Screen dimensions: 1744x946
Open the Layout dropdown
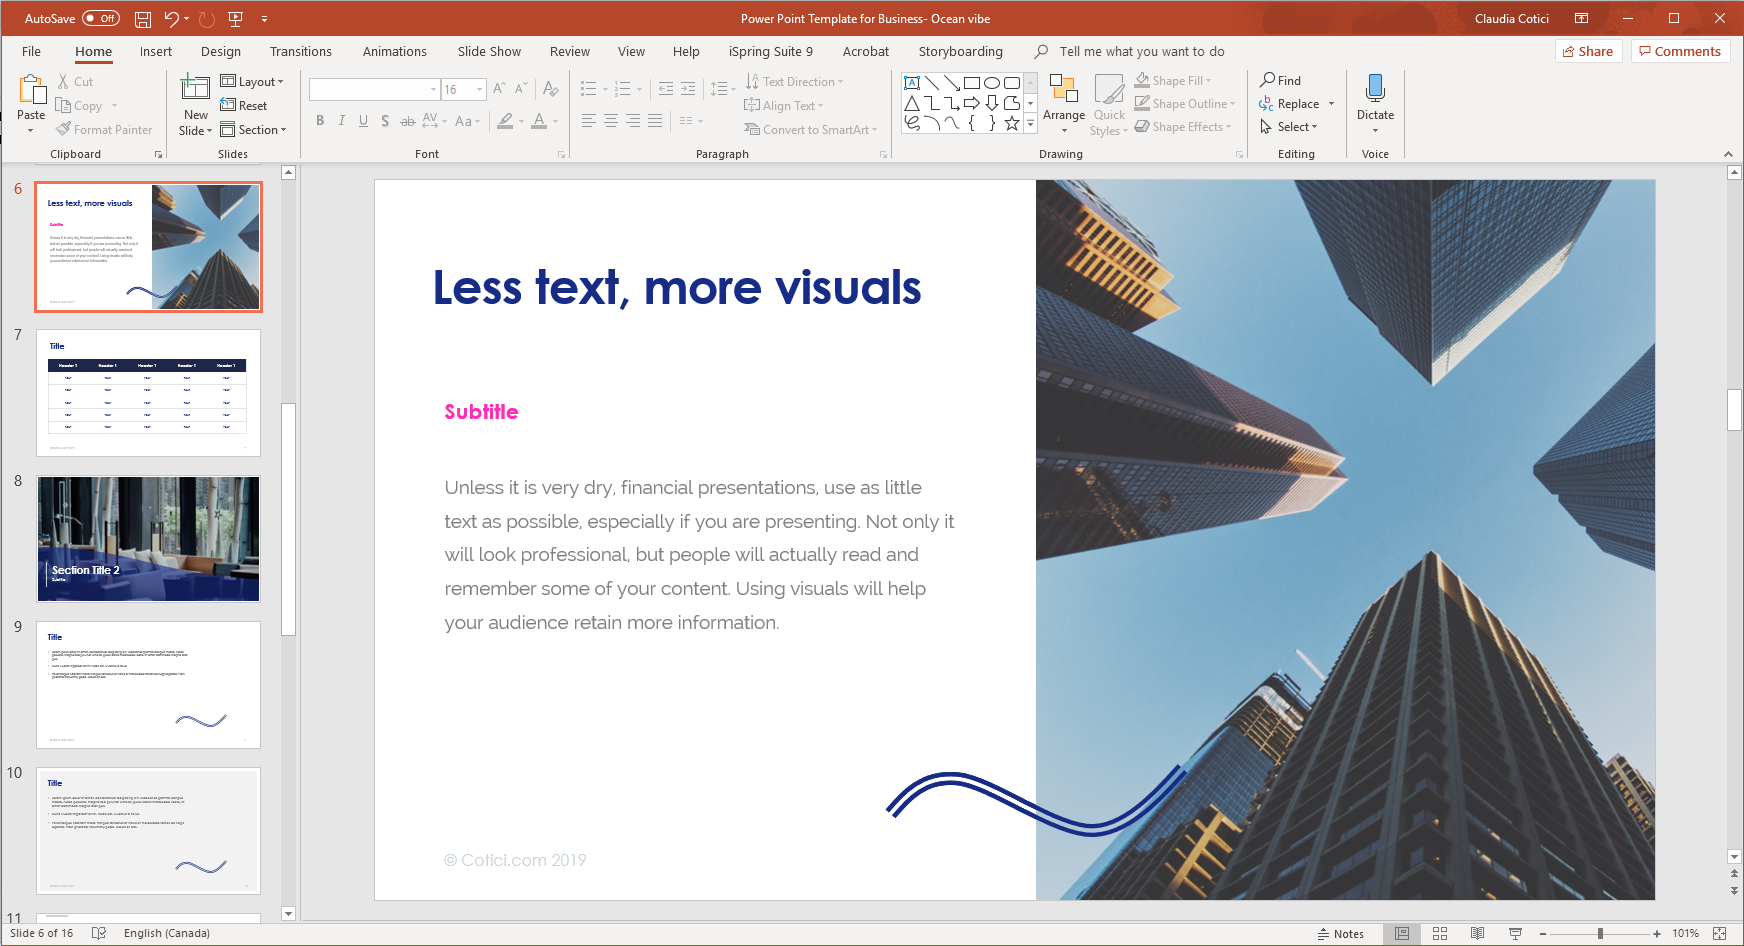252,82
